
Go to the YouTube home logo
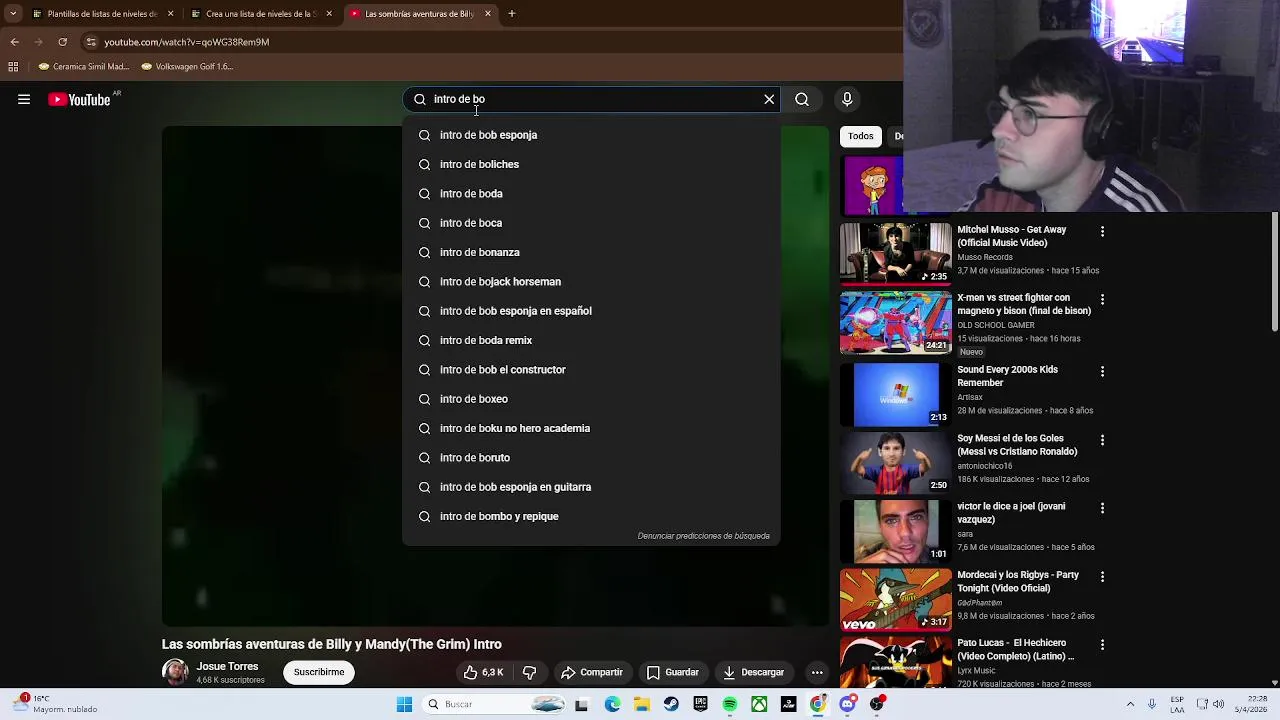79,99
